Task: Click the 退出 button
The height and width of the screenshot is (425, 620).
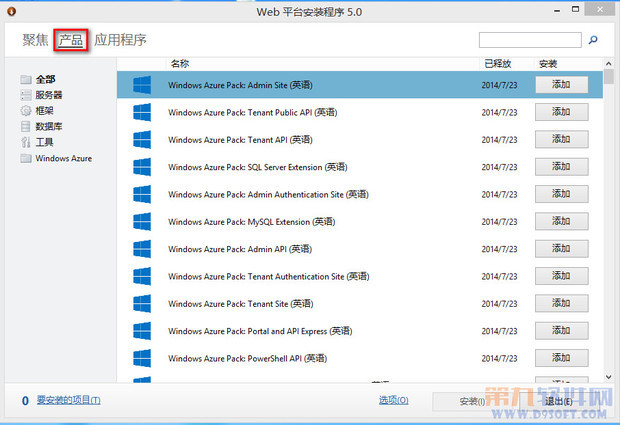Action: (x=558, y=401)
